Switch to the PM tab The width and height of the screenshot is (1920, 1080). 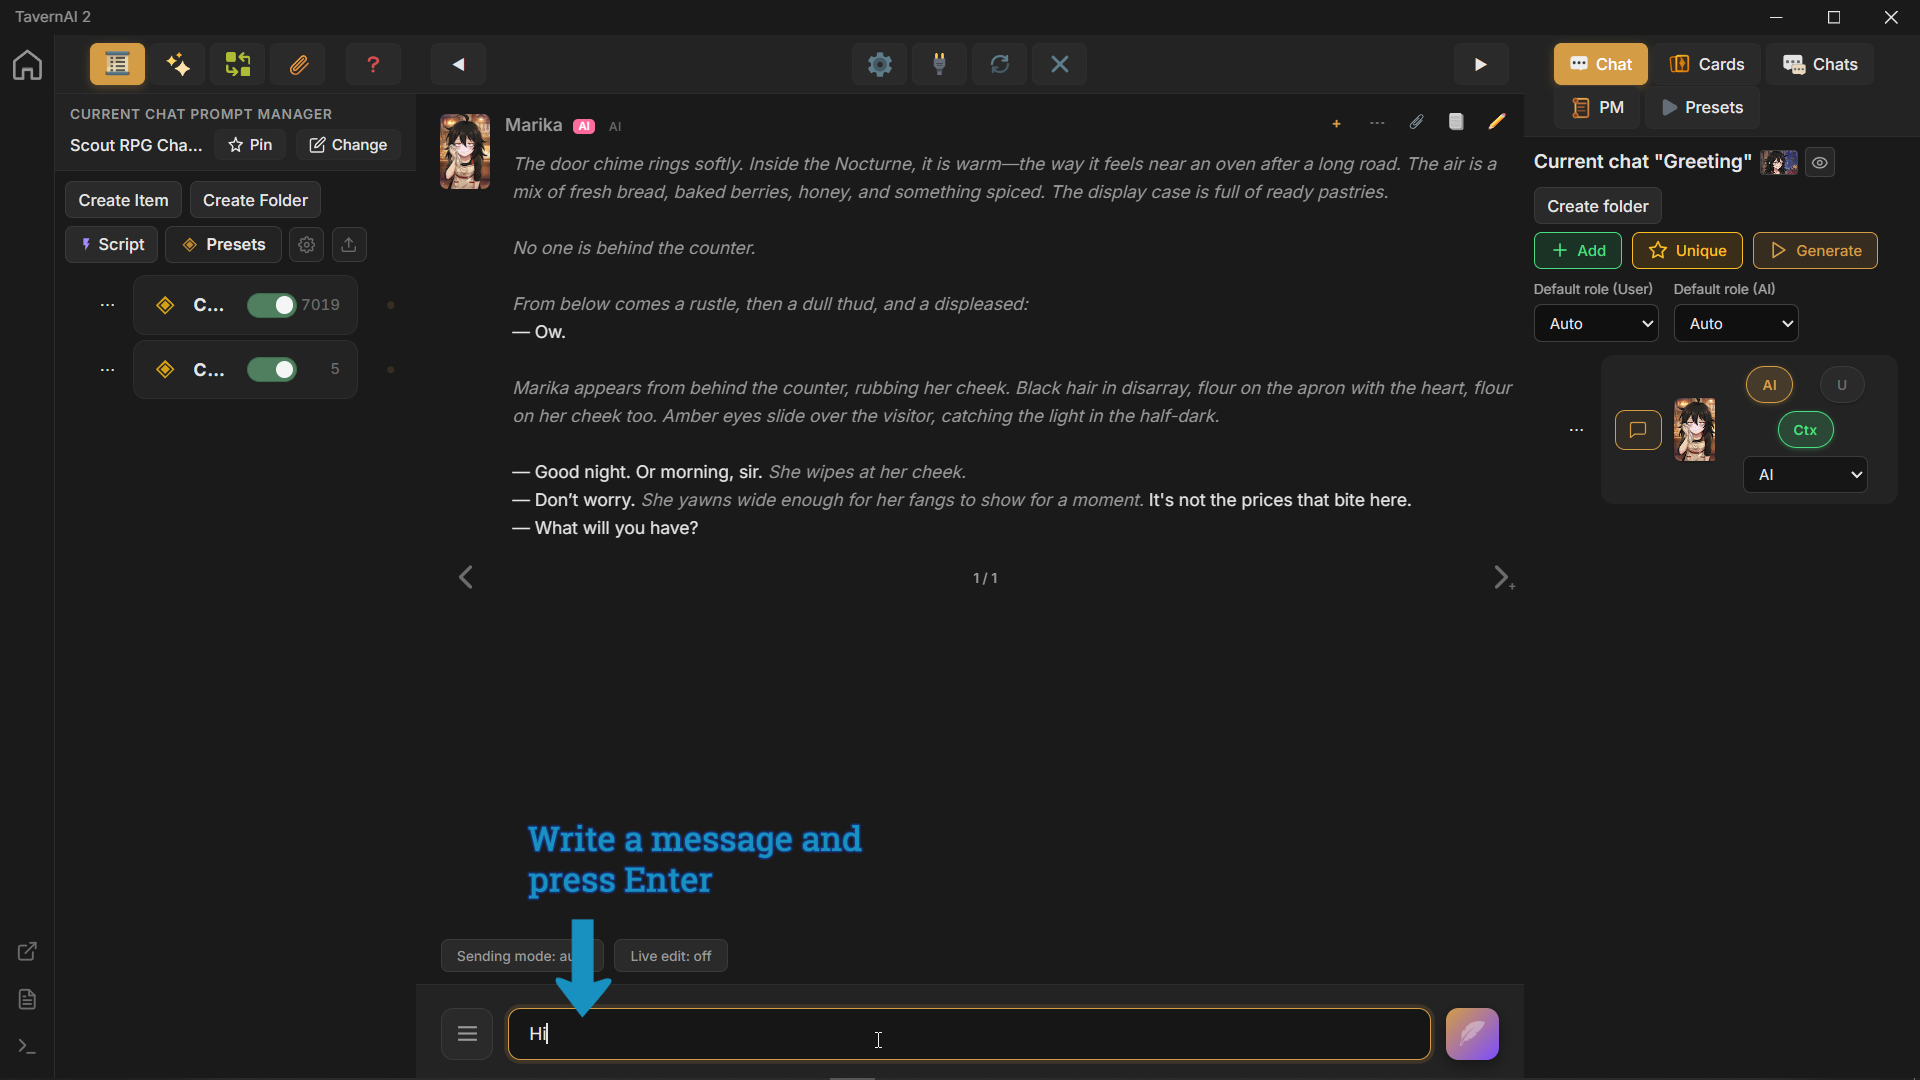coord(1597,107)
